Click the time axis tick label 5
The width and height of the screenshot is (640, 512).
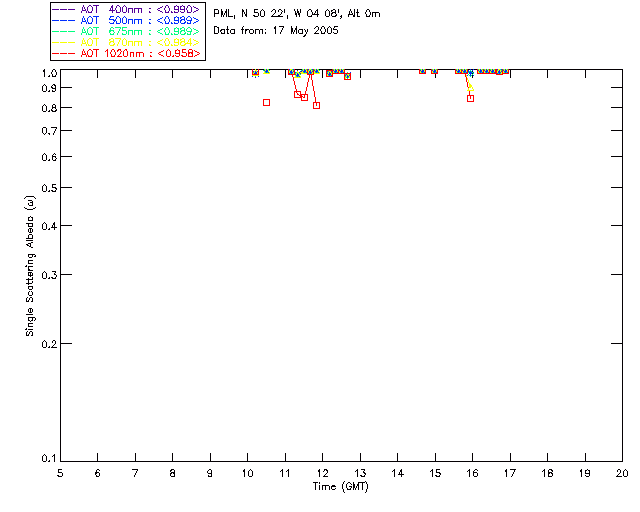click(x=60, y=473)
